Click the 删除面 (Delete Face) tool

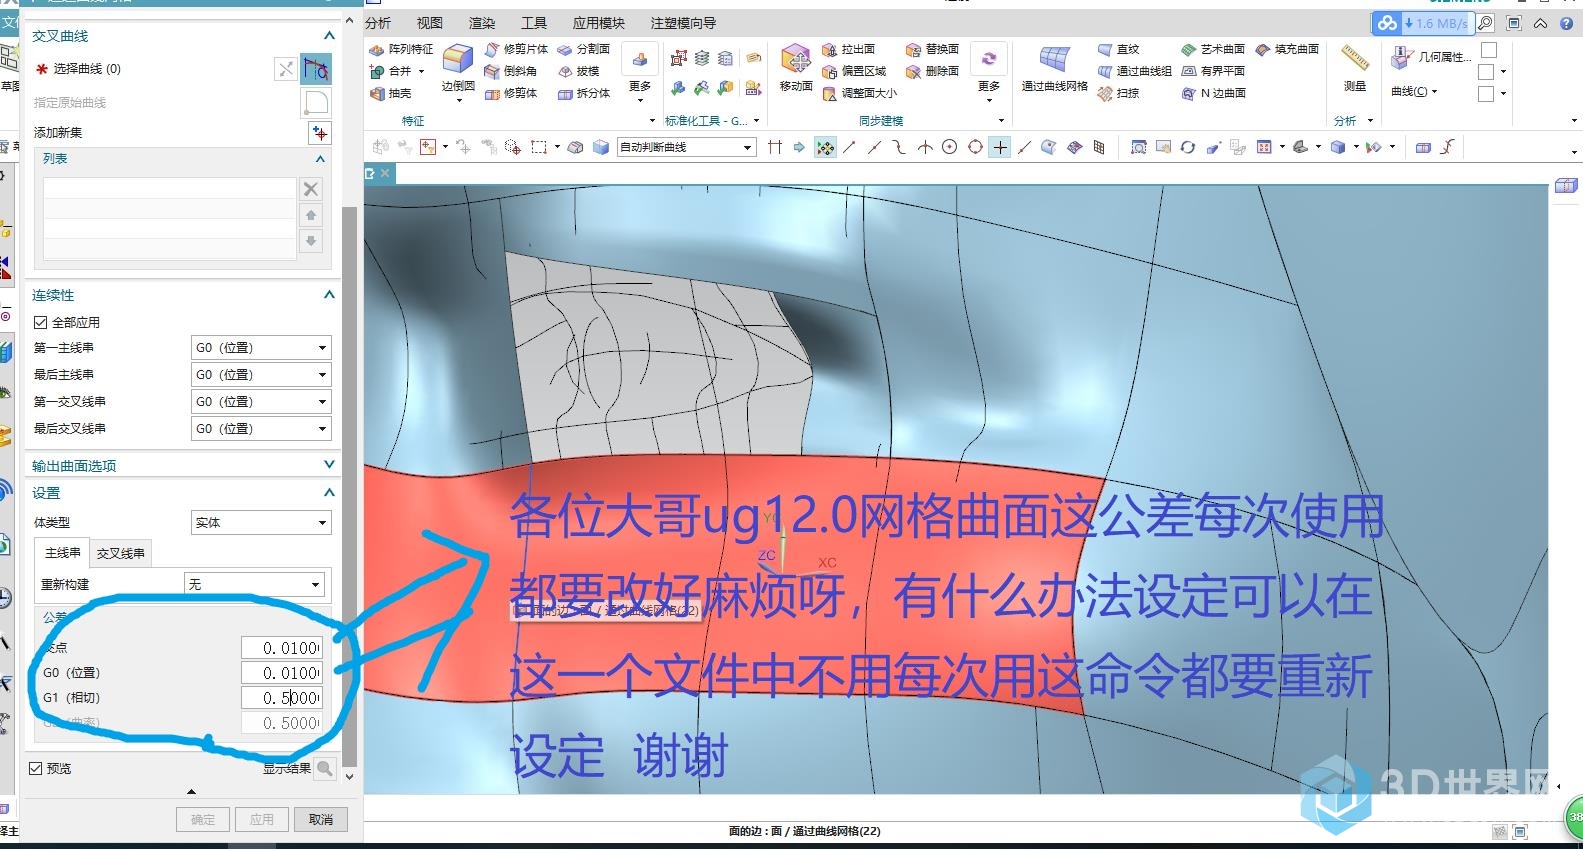click(932, 71)
